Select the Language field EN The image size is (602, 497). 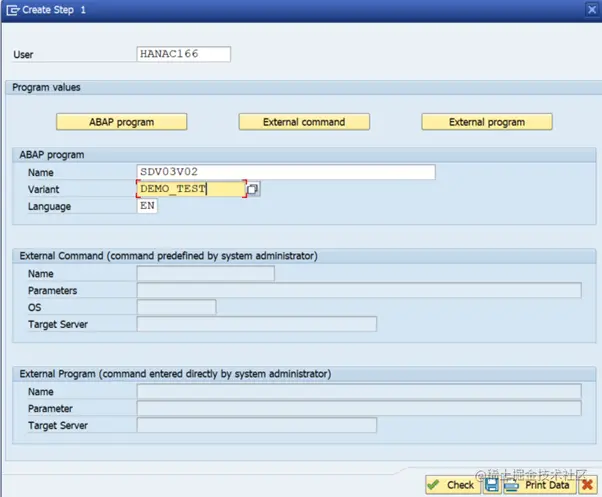tap(147, 206)
